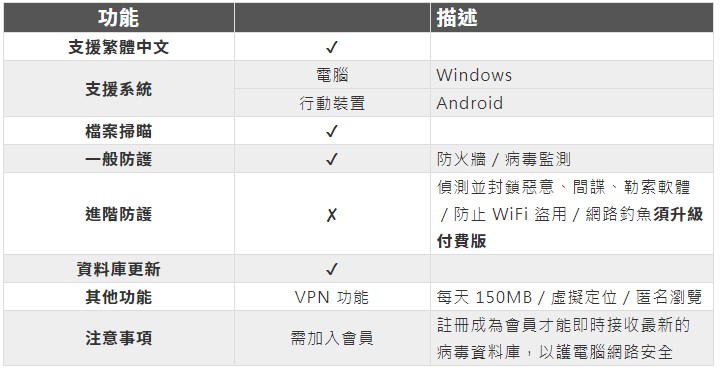Select the 描述 column header
The image size is (722, 370).
coord(457,18)
